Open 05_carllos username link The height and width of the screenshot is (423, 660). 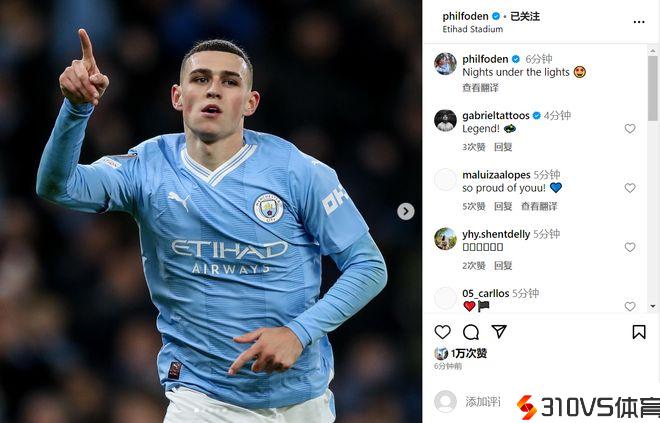(x=486, y=293)
